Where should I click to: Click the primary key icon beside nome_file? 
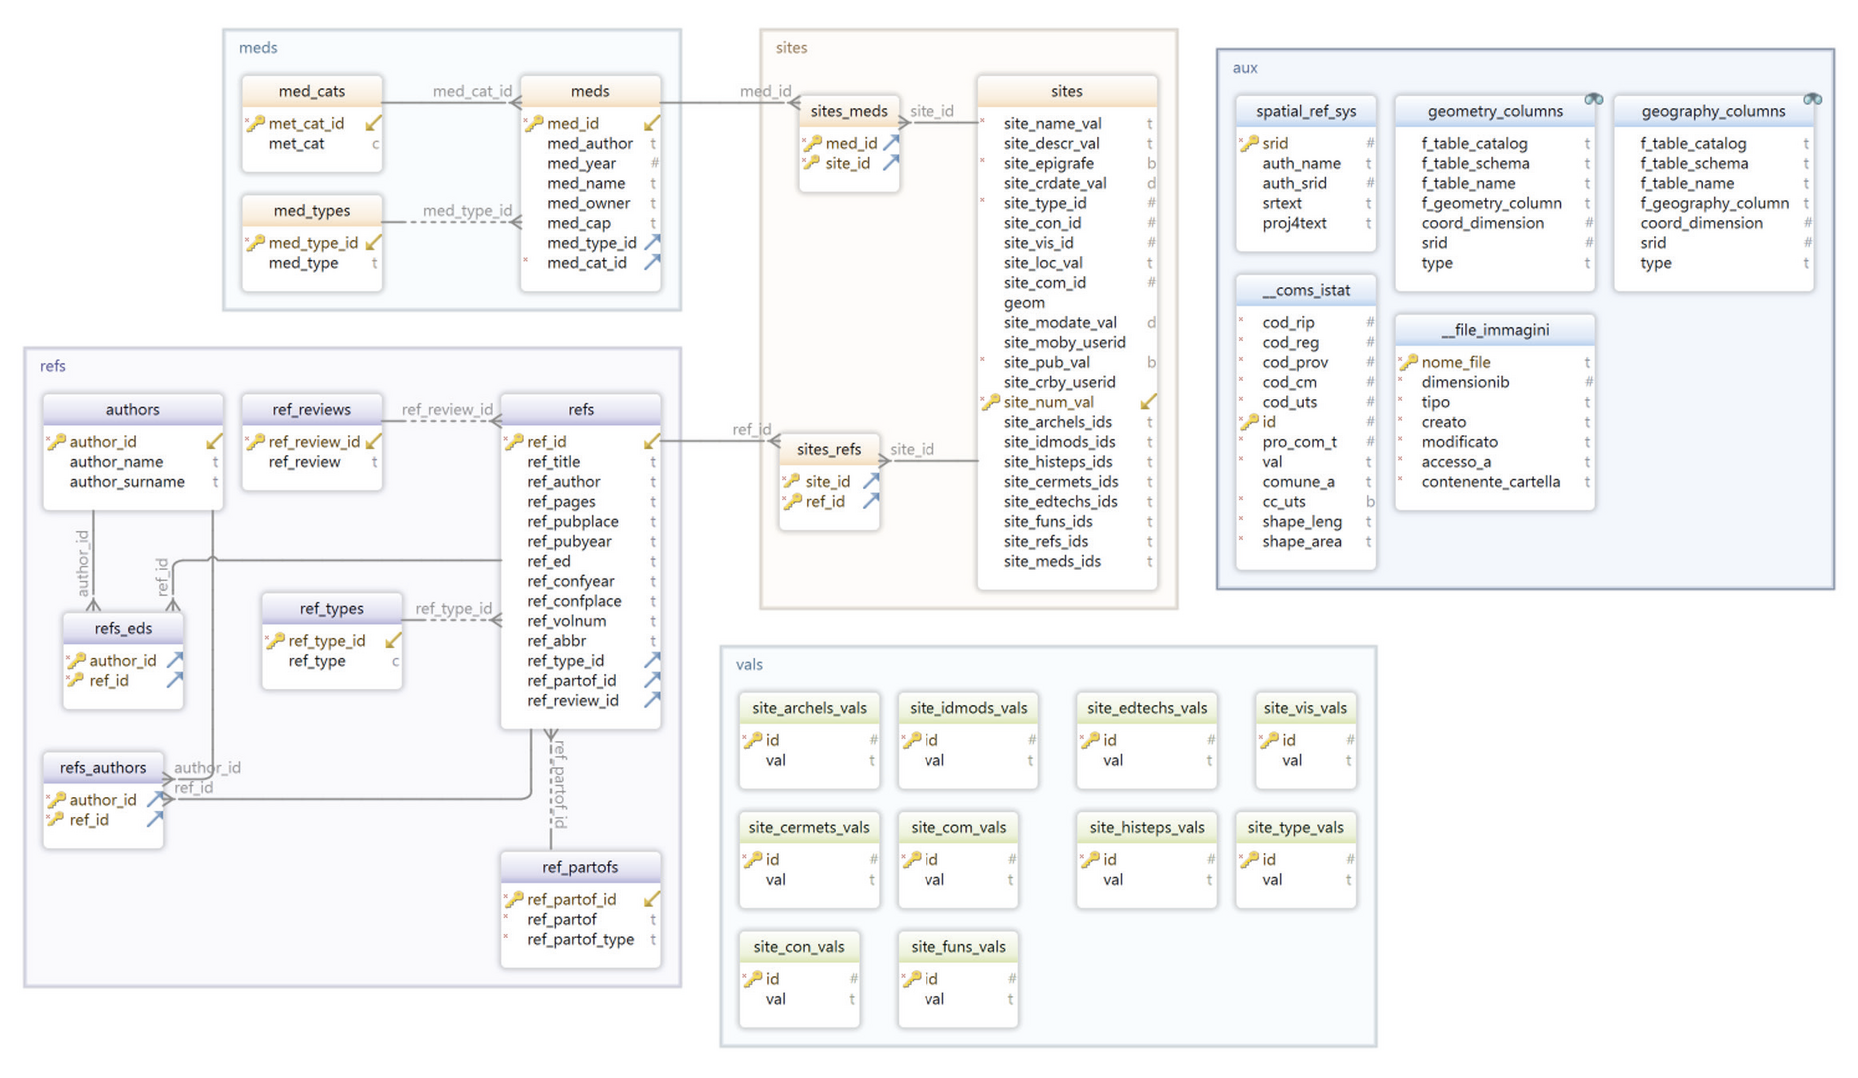1408,362
